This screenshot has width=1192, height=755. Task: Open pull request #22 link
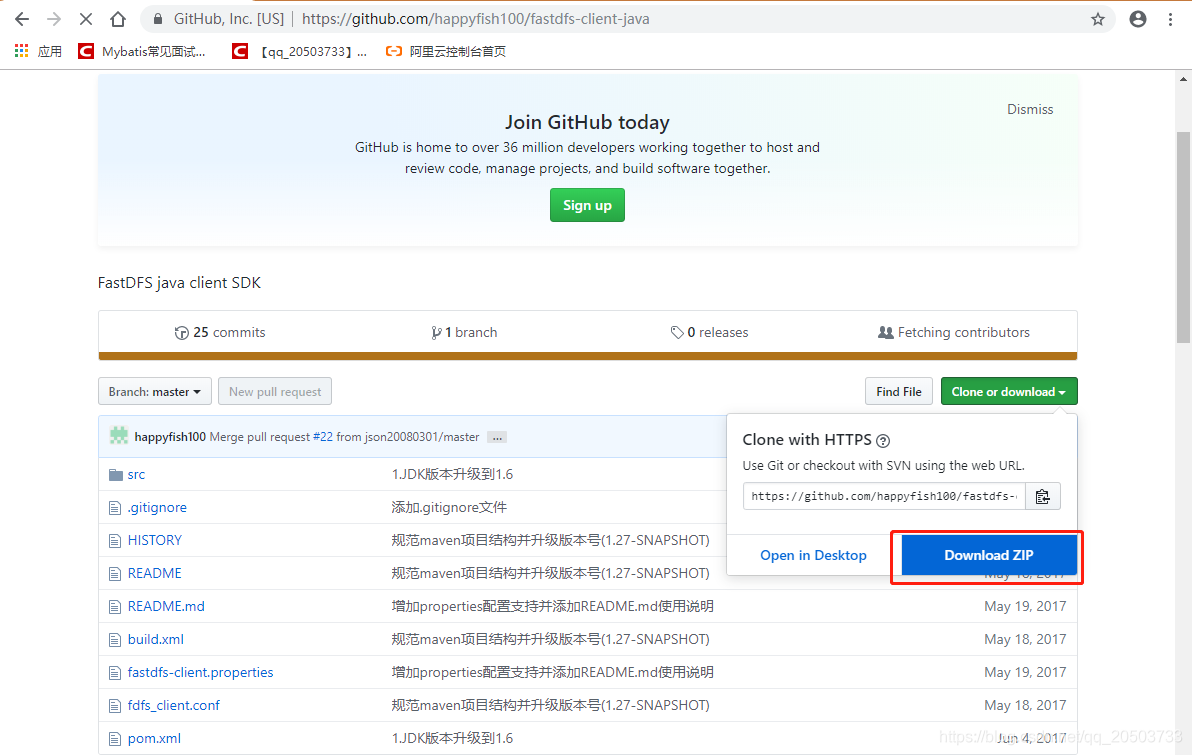(323, 436)
